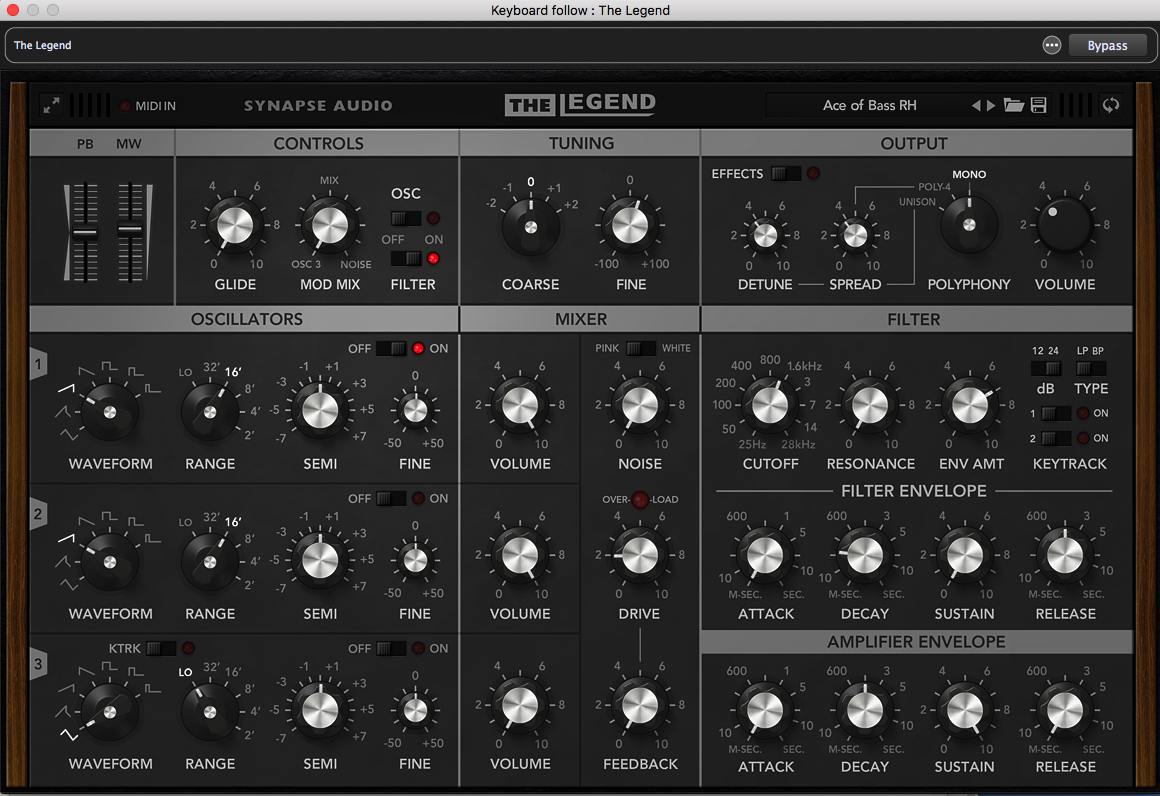Click the Glide knob
This screenshot has width=1160, height=796.
click(x=235, y=225)
